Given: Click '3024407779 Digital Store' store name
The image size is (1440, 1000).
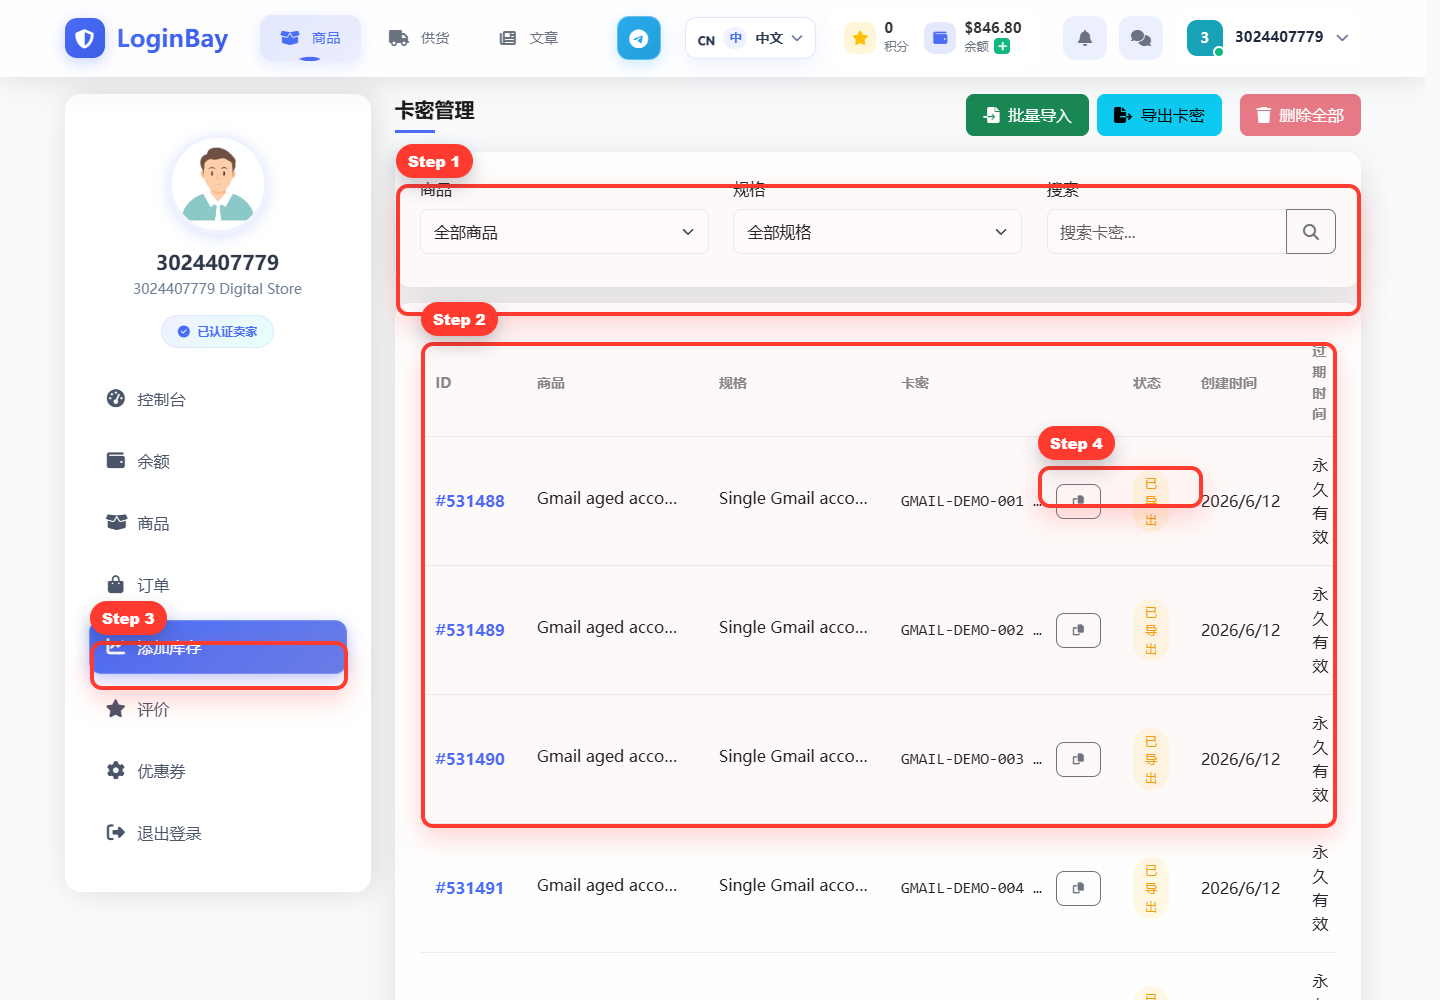Looking at the screenshot, I should tap(217, 289).
